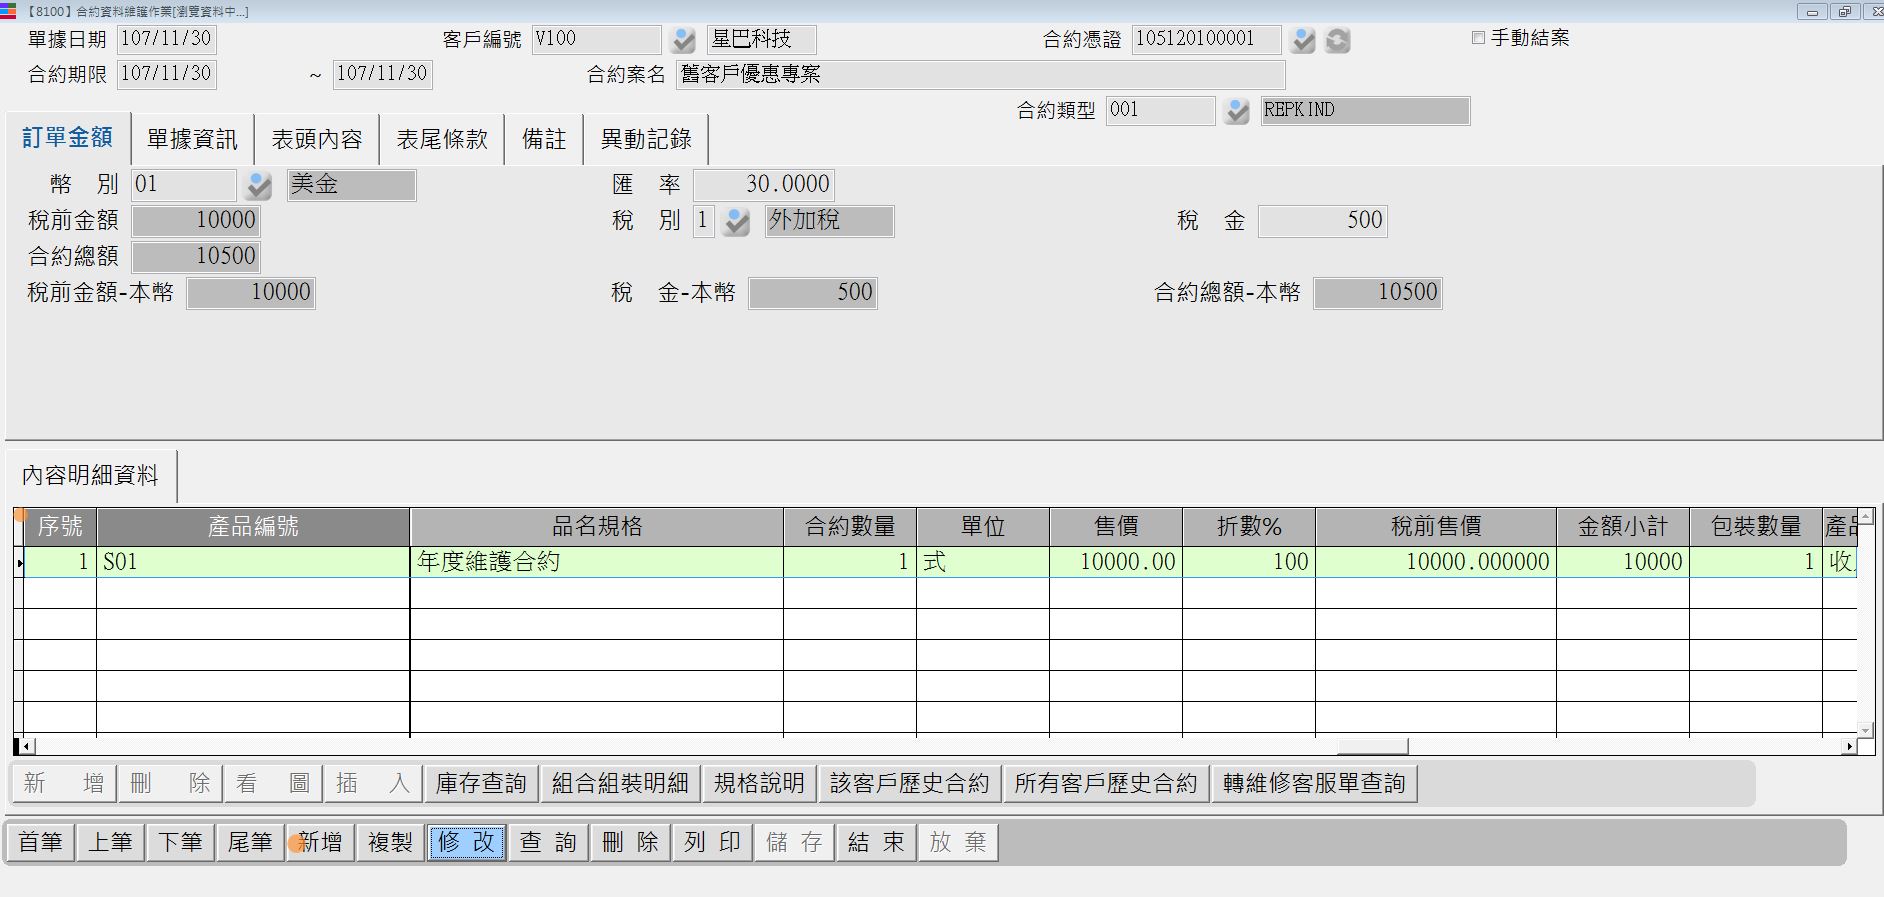Screen dimensions: 1884x897
Task: Click the 合約憑證 number field
Action: 1206,40
